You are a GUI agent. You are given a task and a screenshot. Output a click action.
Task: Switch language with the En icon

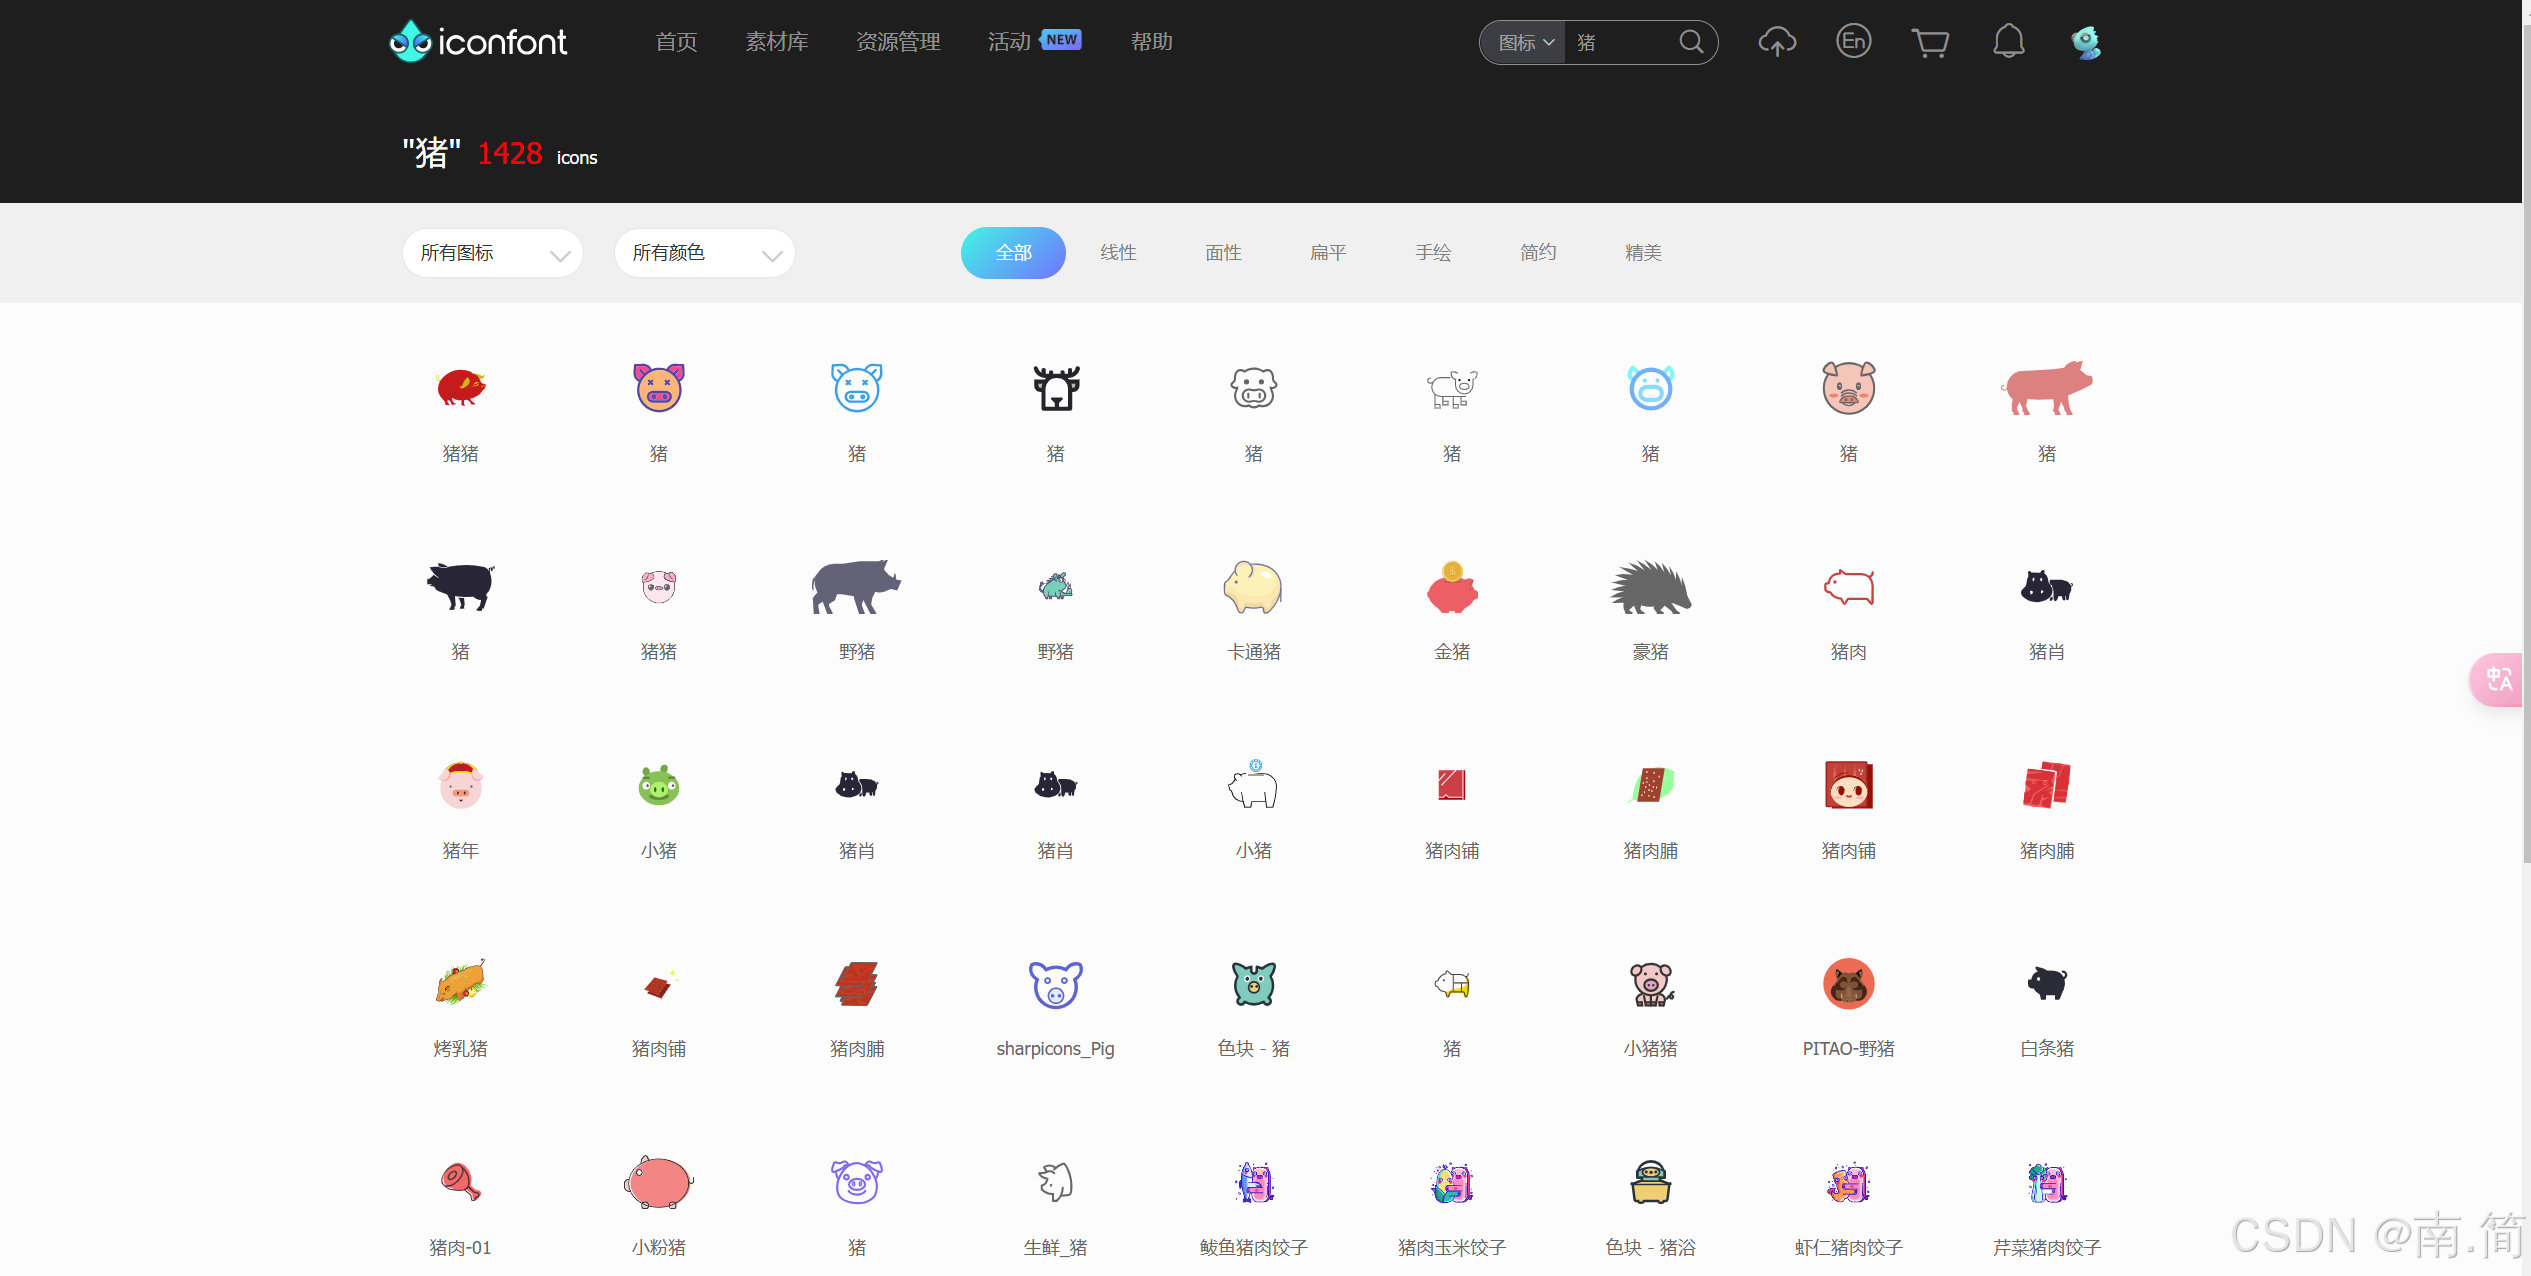[1853, 41]
